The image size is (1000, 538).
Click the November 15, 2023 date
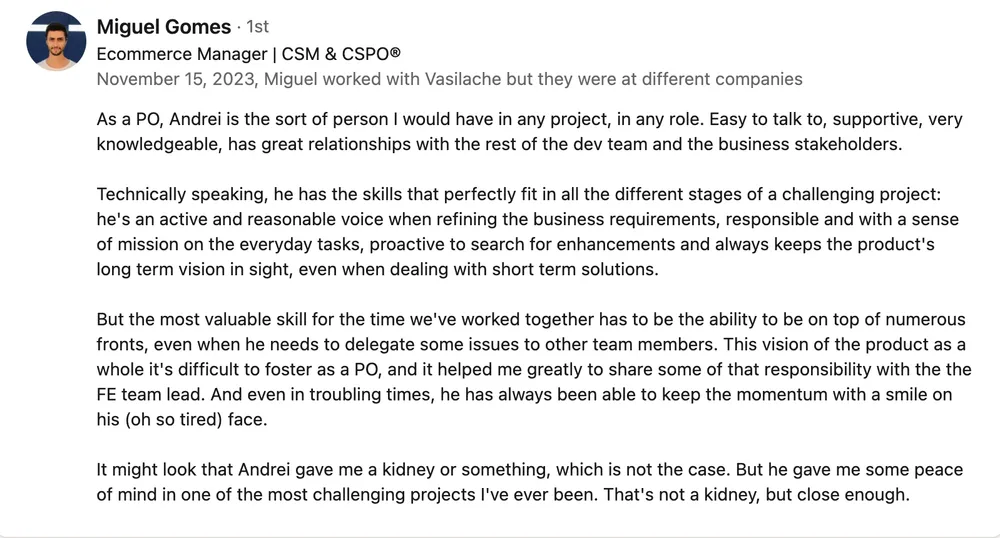coord(177,79)
